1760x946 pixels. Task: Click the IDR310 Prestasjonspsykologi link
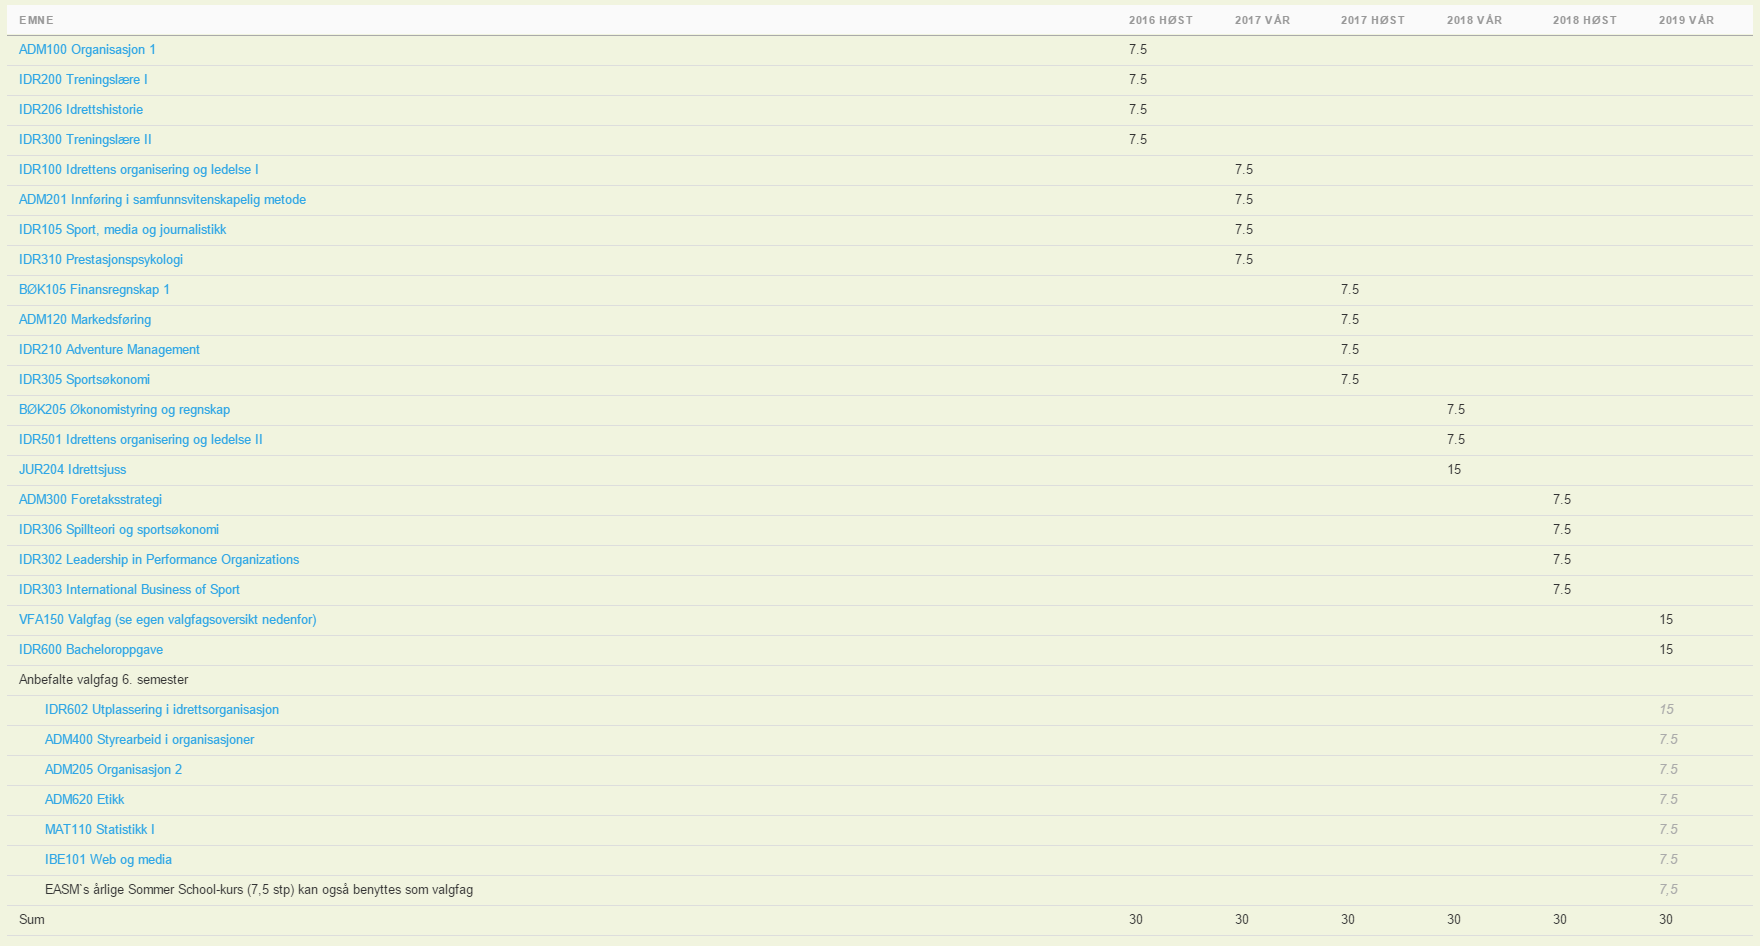[101, 260]
